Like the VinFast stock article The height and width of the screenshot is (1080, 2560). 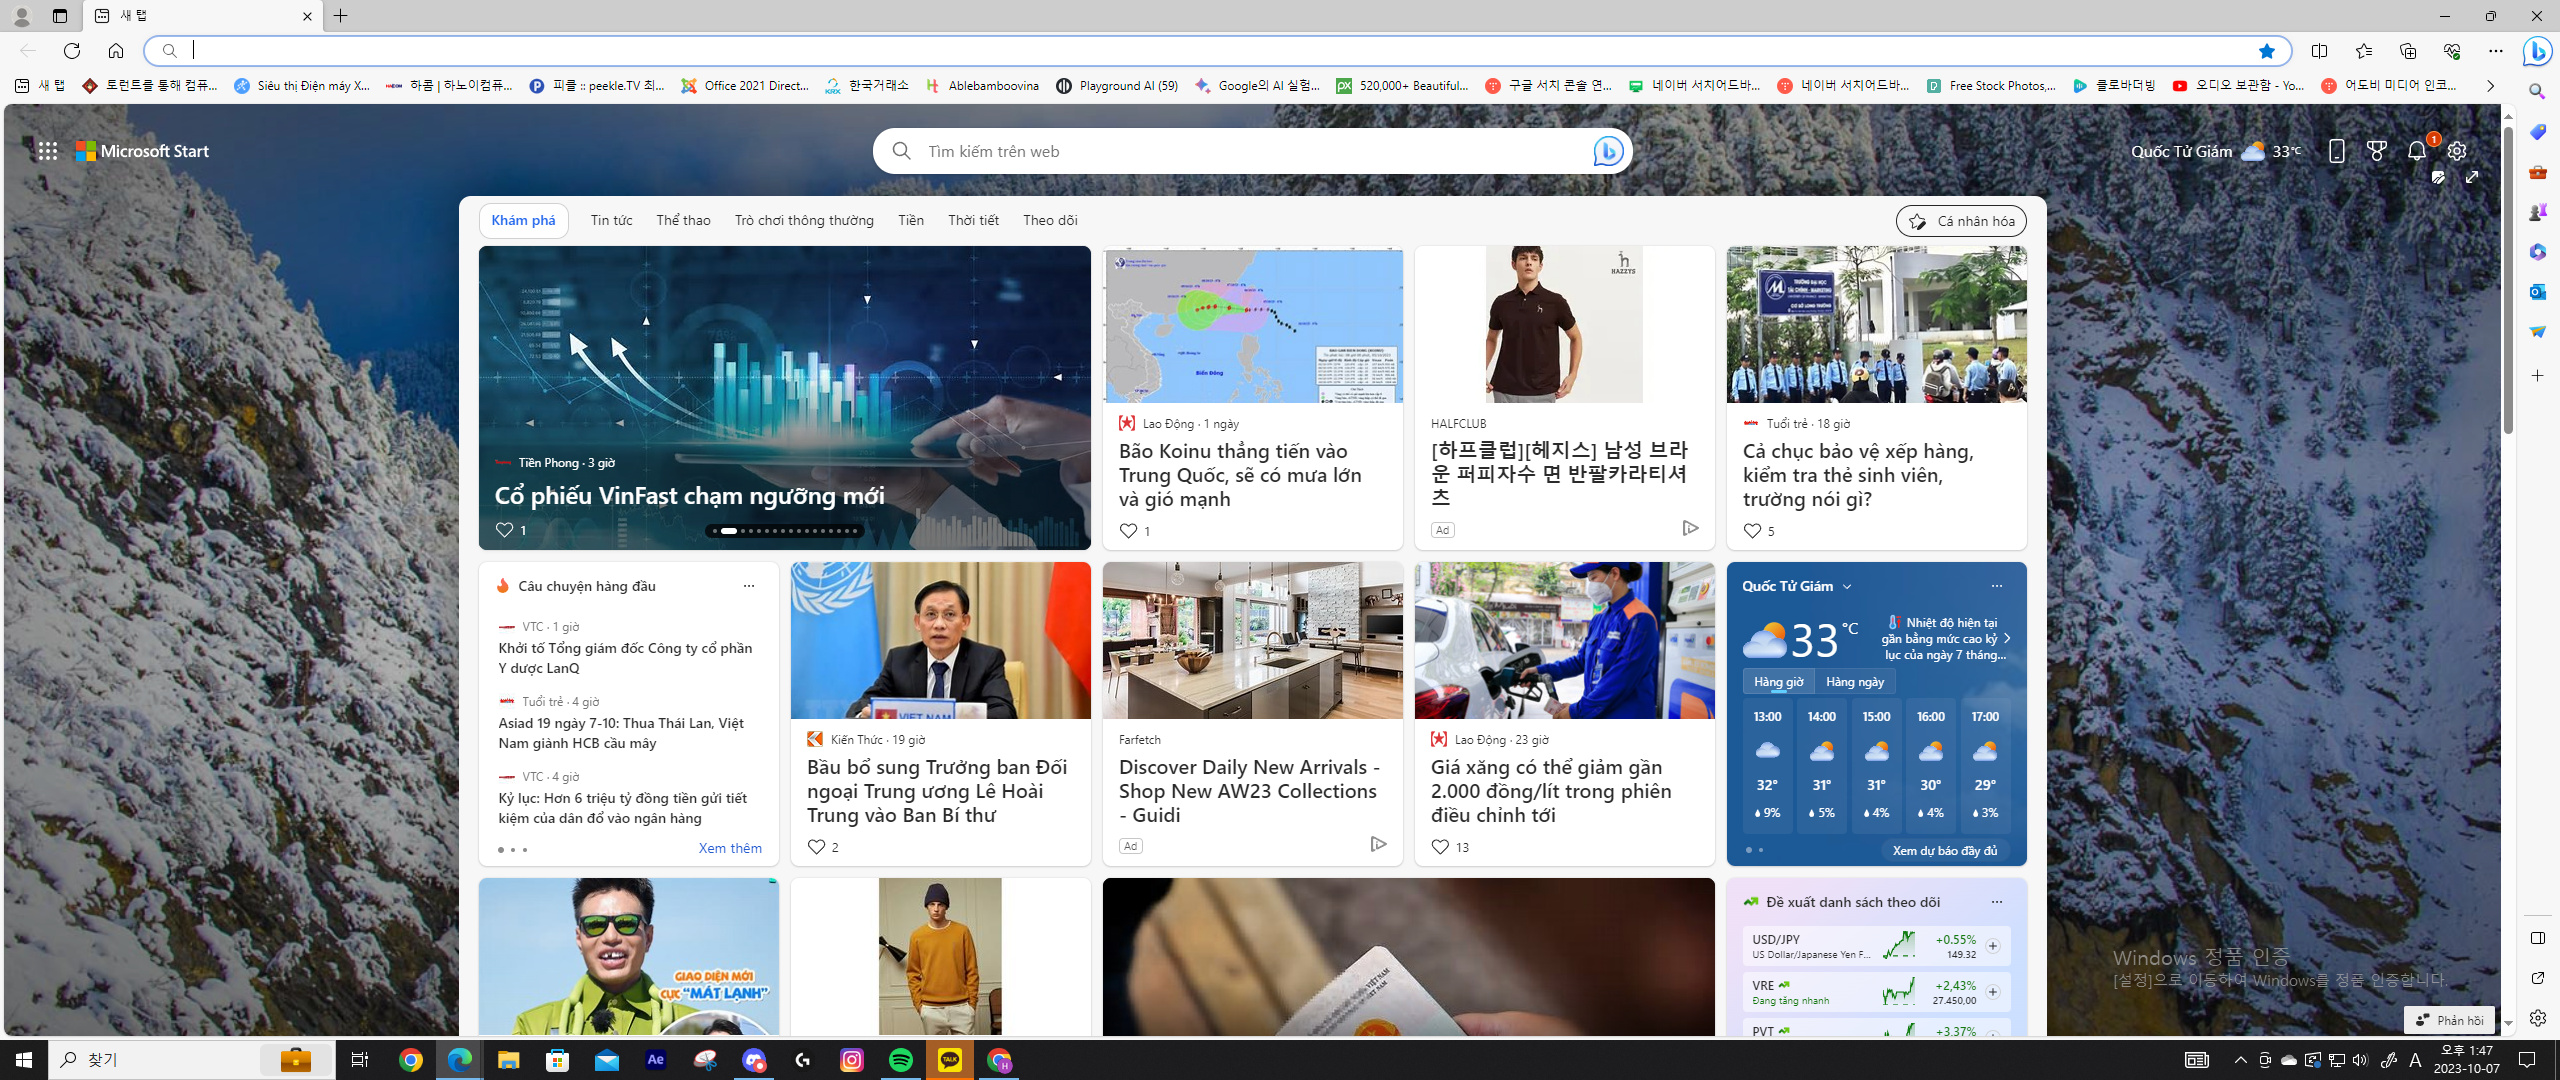coord(505,530)
